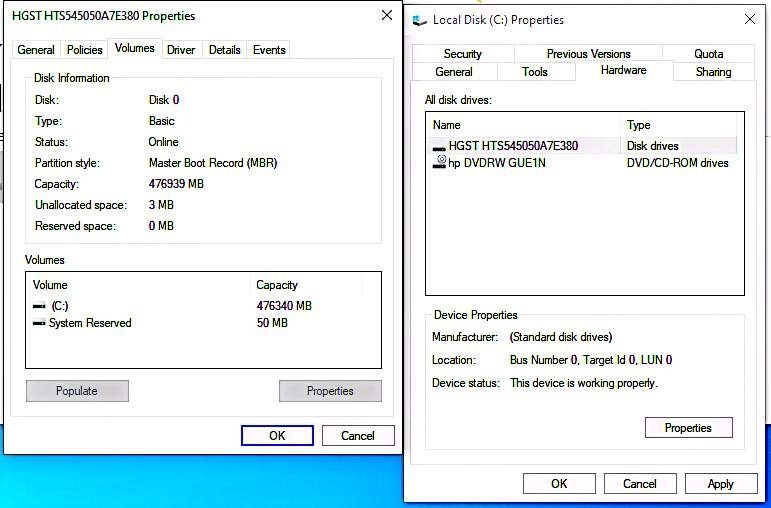Image resolution: width=771 pixels, height=508 pixels.
Task: Open the Policies tab
Action: point(85,50)
